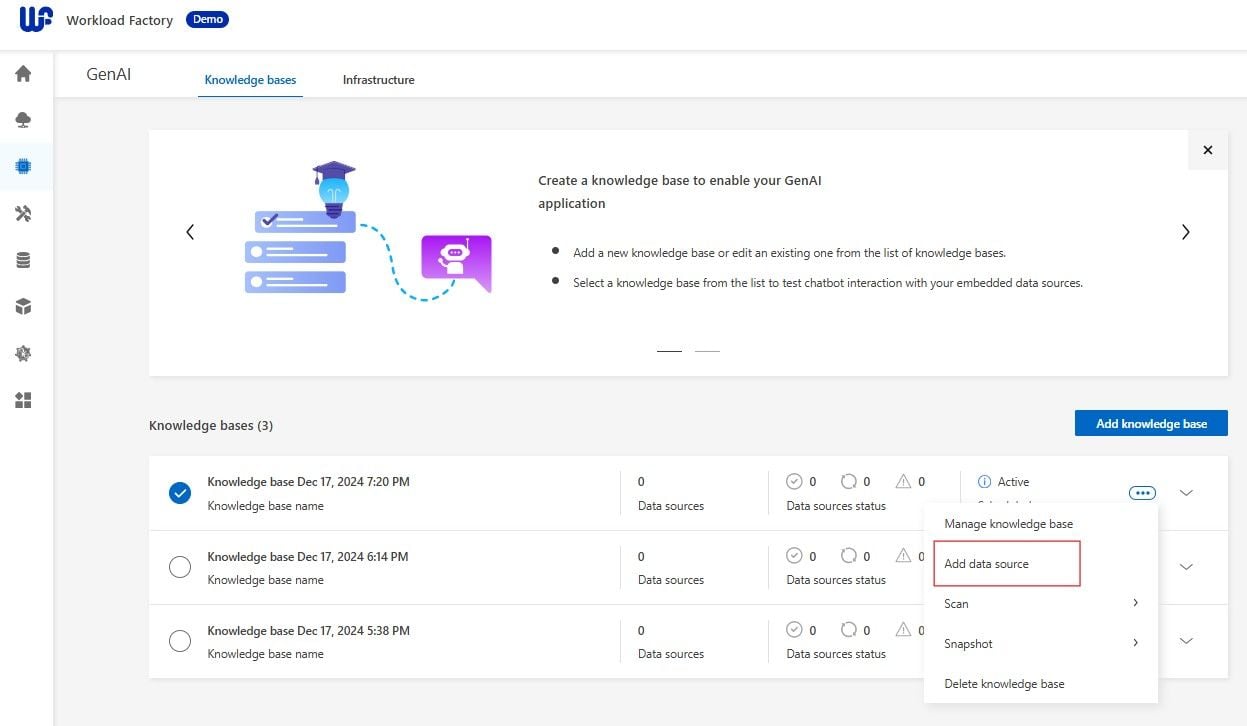This screenshot has width=1247, height=726.
Task: Click the success check status icon, 5:38 PM row
Action: tap(795, 630)
